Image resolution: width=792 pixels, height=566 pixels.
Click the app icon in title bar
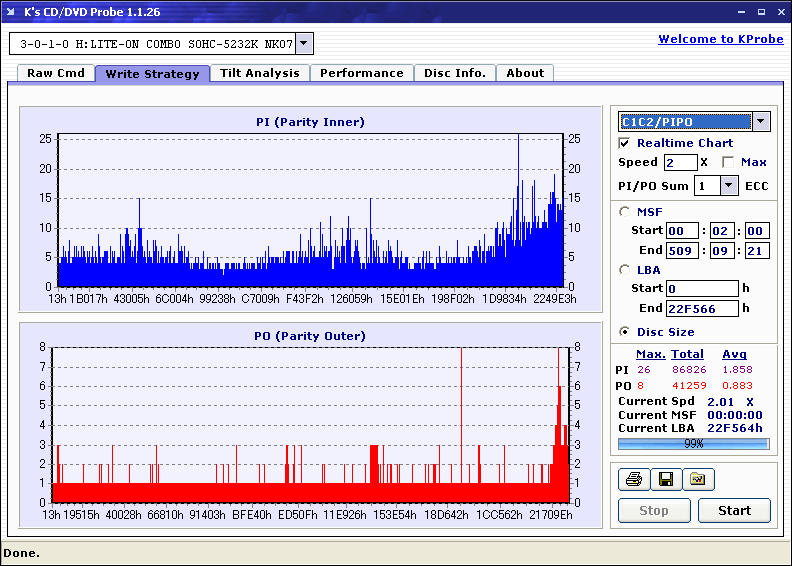point(11,11)
